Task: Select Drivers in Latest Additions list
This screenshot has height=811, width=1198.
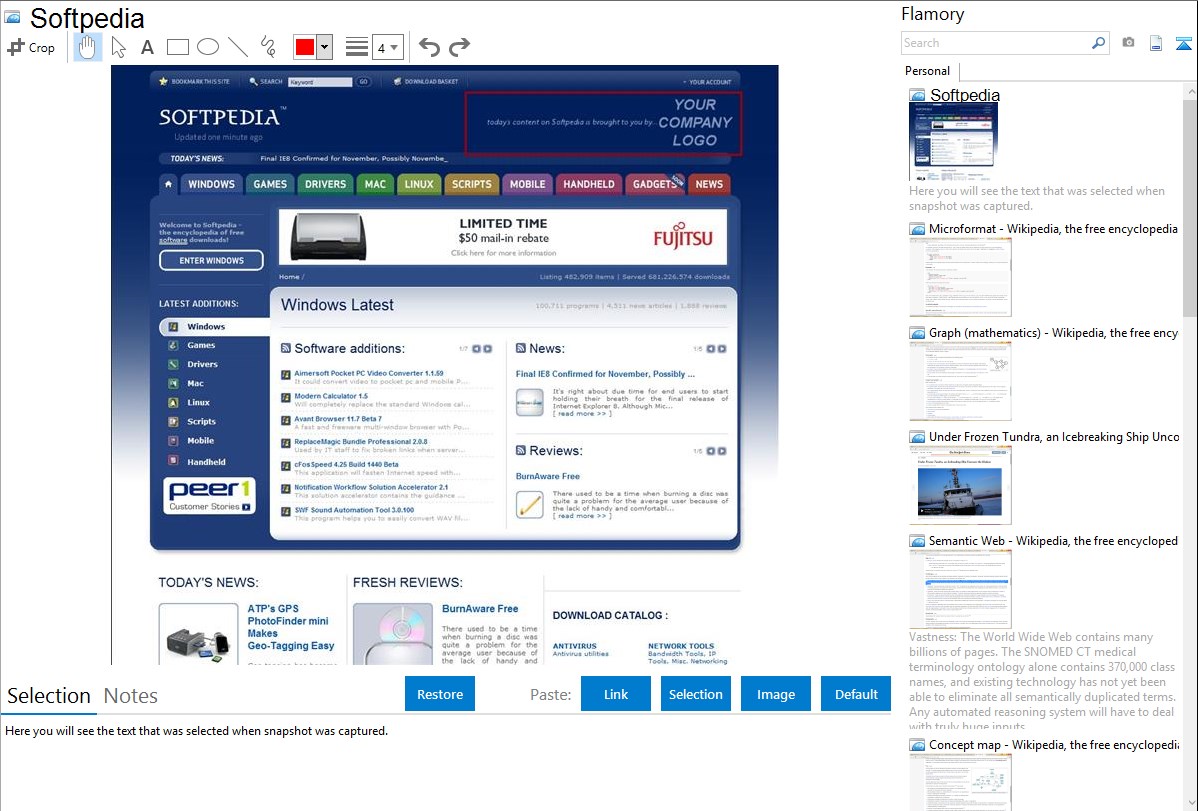Action: (x=202, y=365)
